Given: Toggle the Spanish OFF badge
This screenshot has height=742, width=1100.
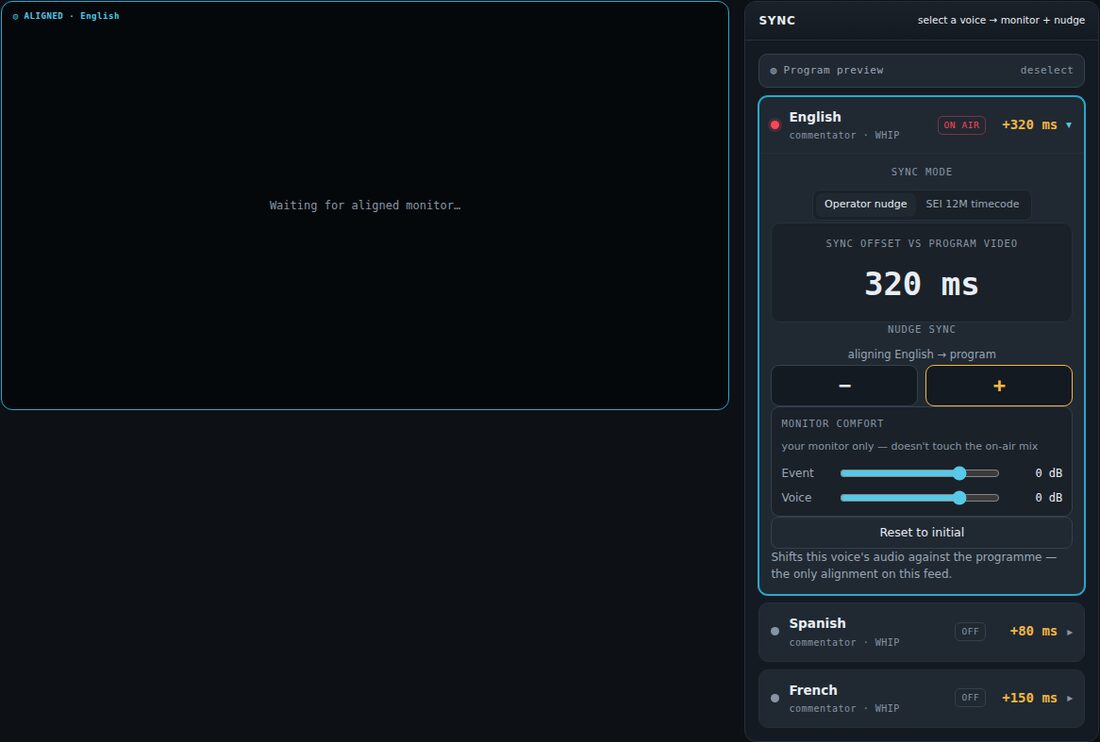Looking at the screenshot, I should pos(970,631).
